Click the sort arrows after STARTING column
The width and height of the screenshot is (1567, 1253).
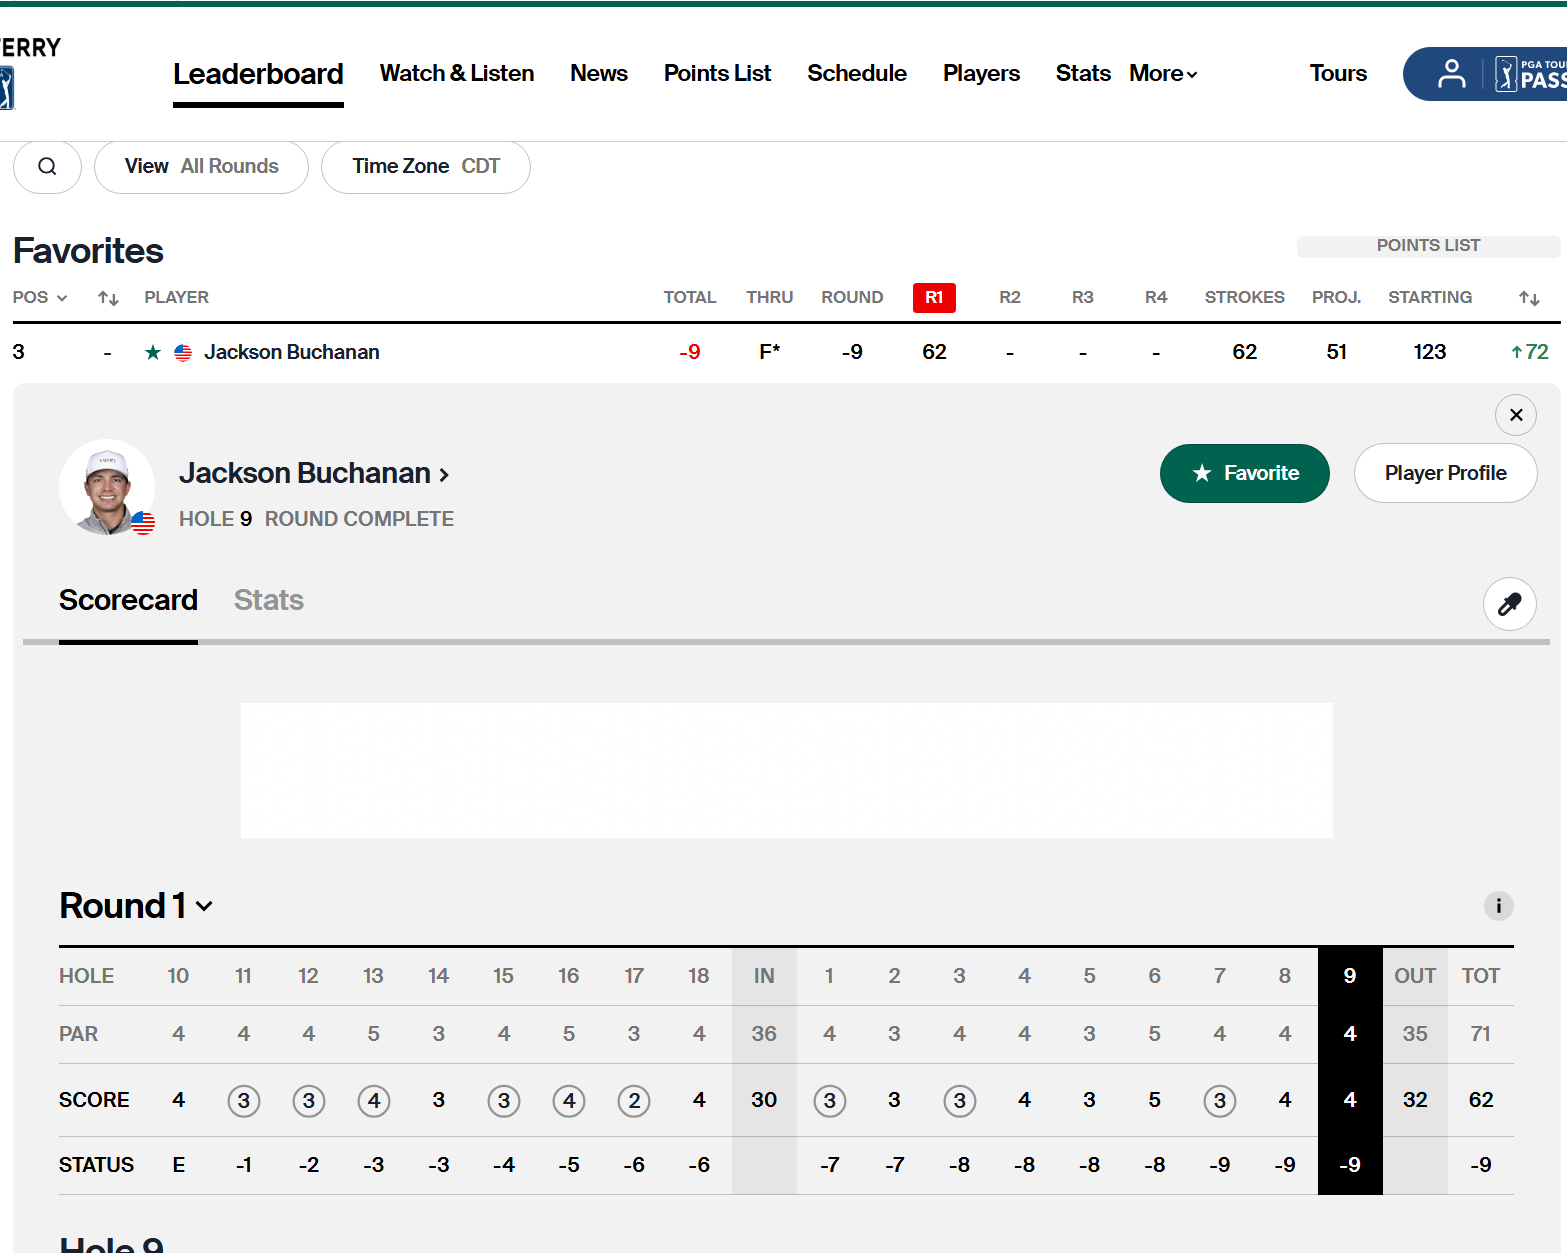(x=1529, y=298)
